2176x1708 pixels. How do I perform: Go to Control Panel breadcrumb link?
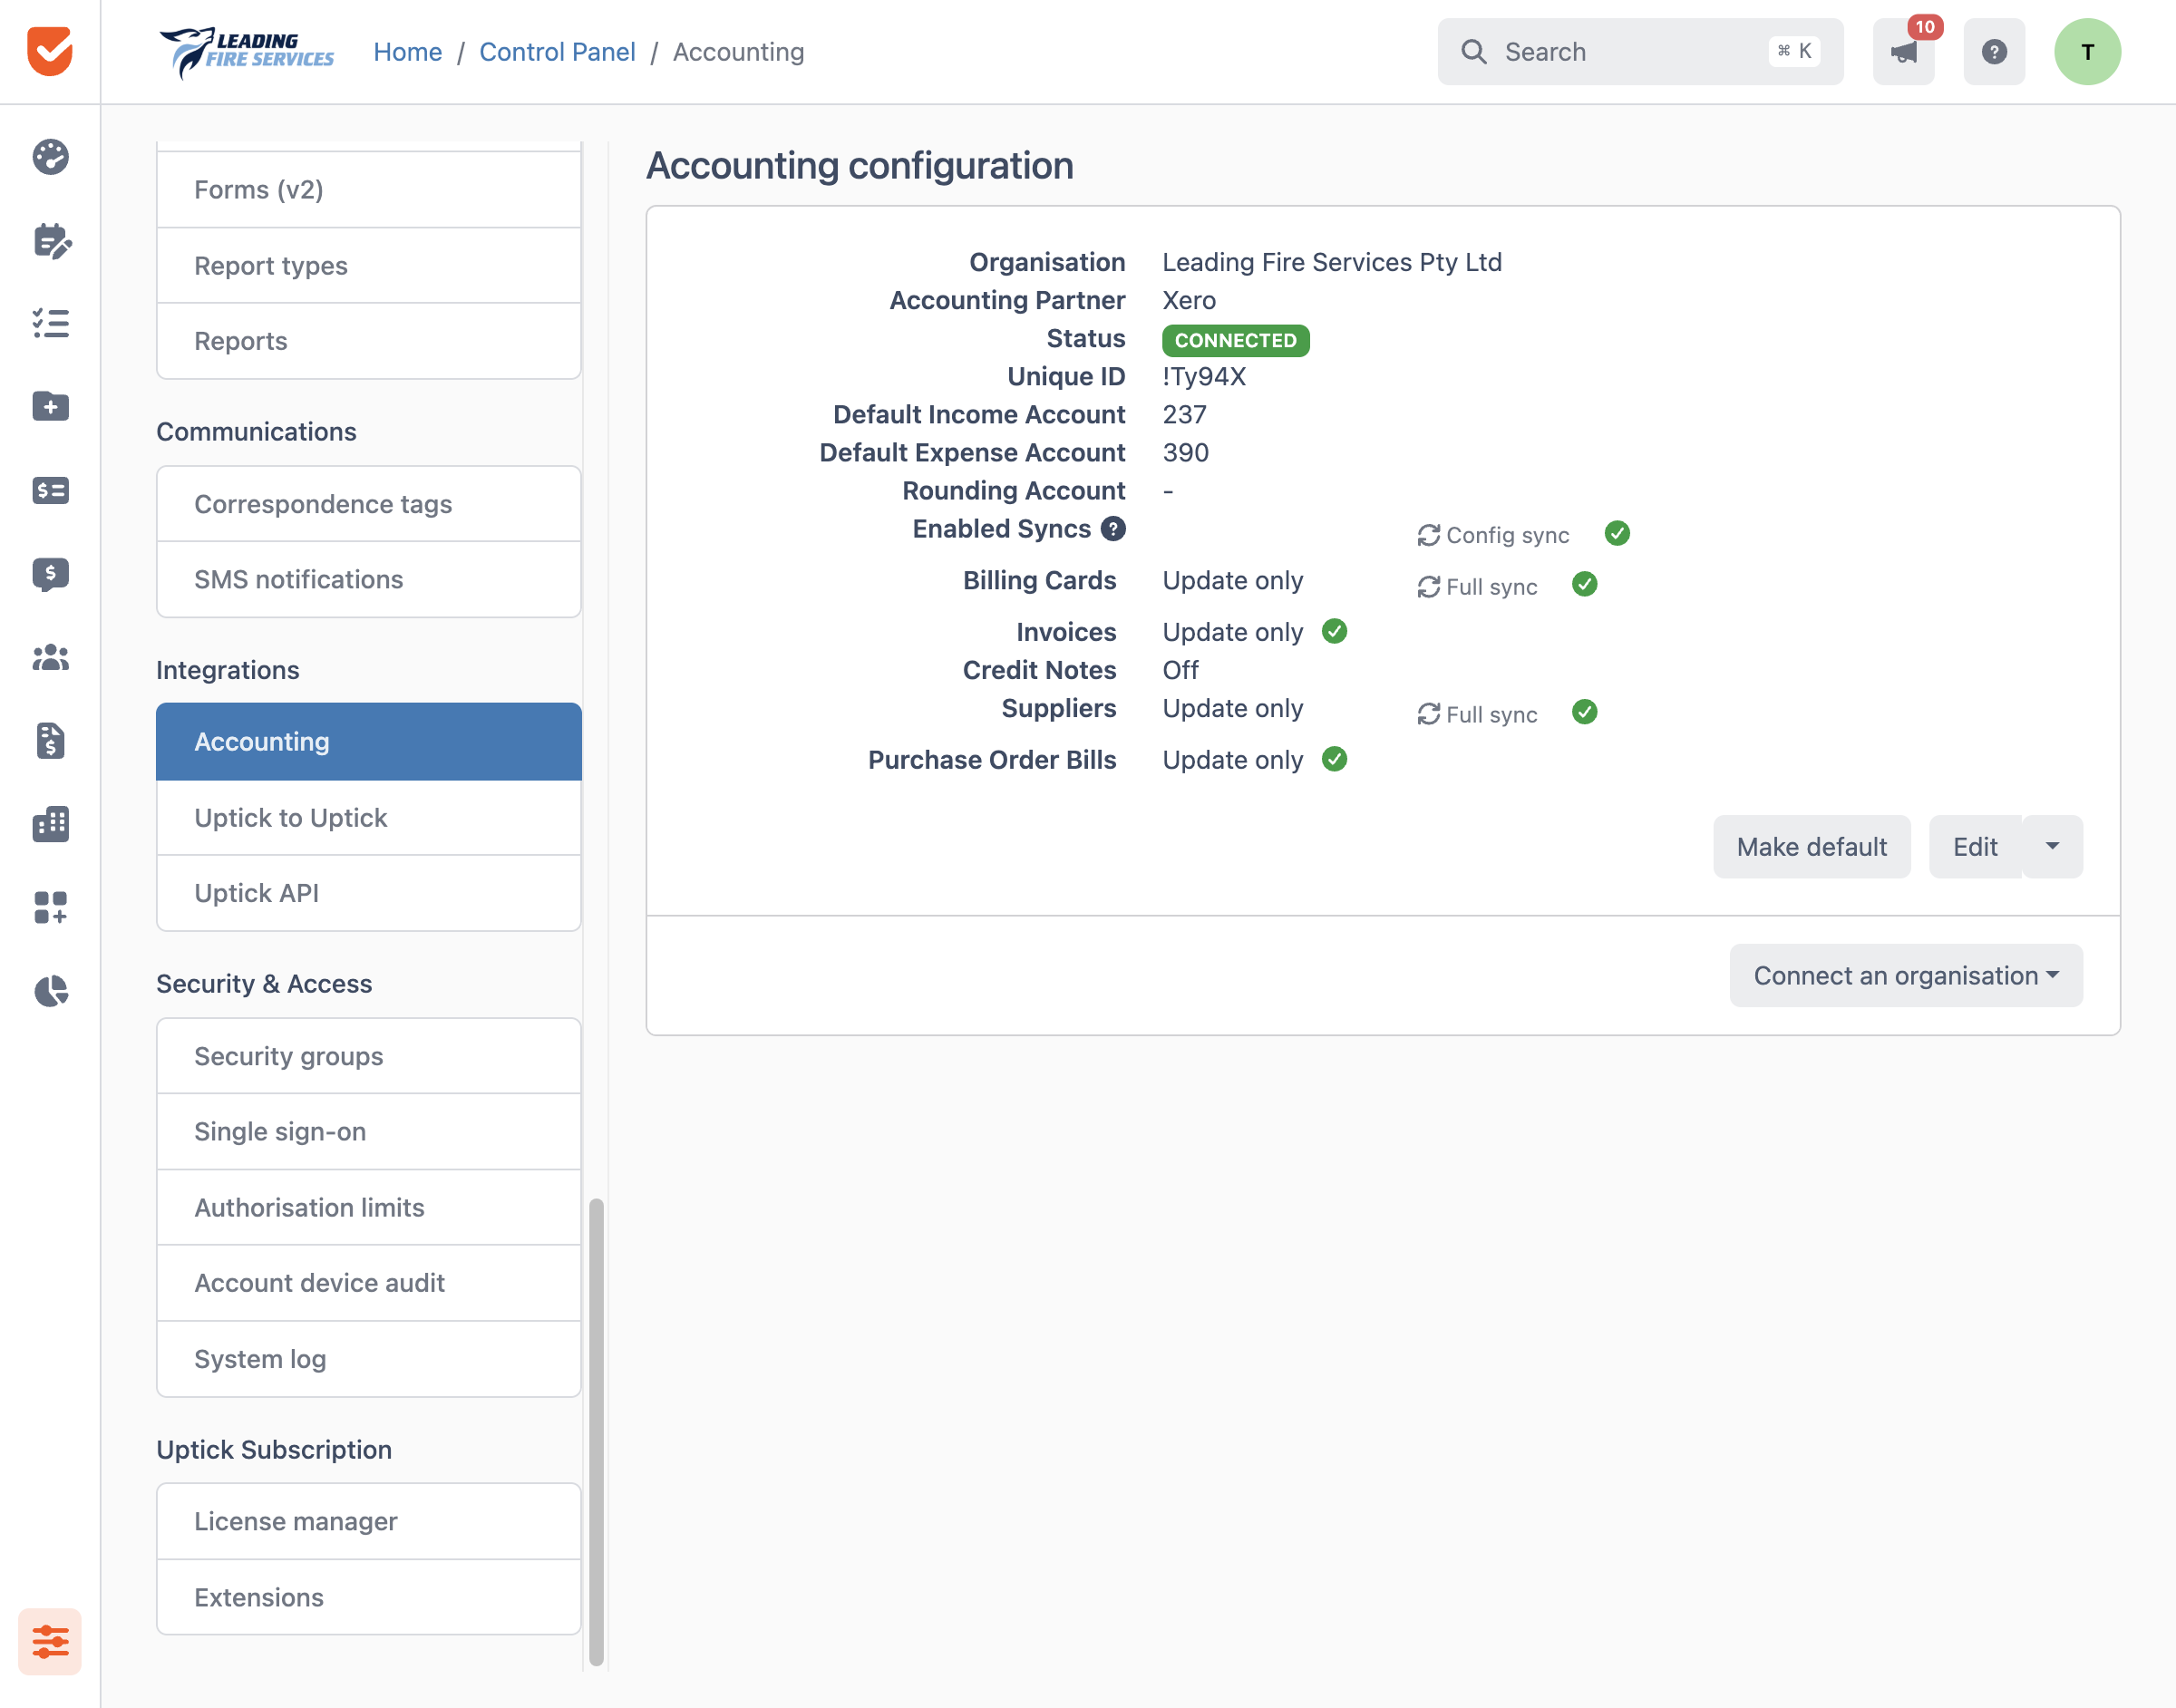(557, 52)
